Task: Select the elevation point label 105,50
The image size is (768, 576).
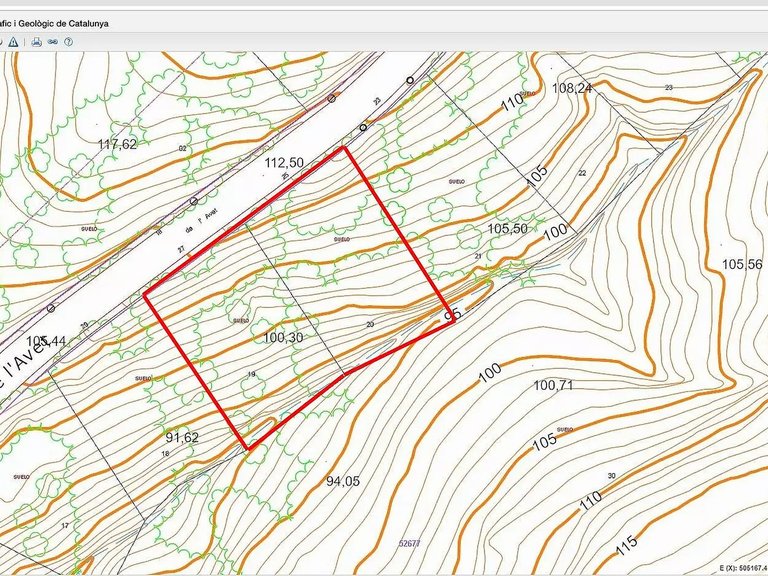Action: [508, 228]
